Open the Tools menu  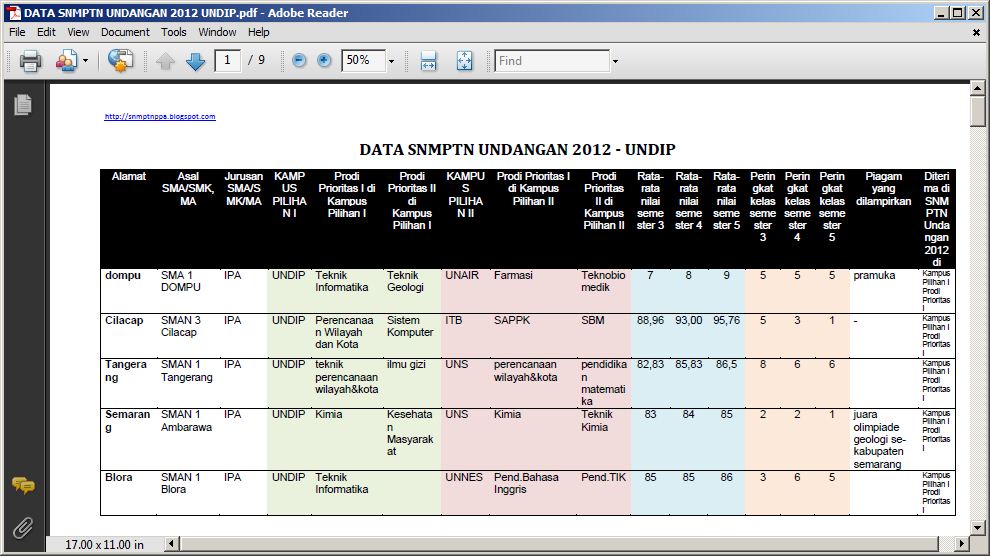coord(174,32)
